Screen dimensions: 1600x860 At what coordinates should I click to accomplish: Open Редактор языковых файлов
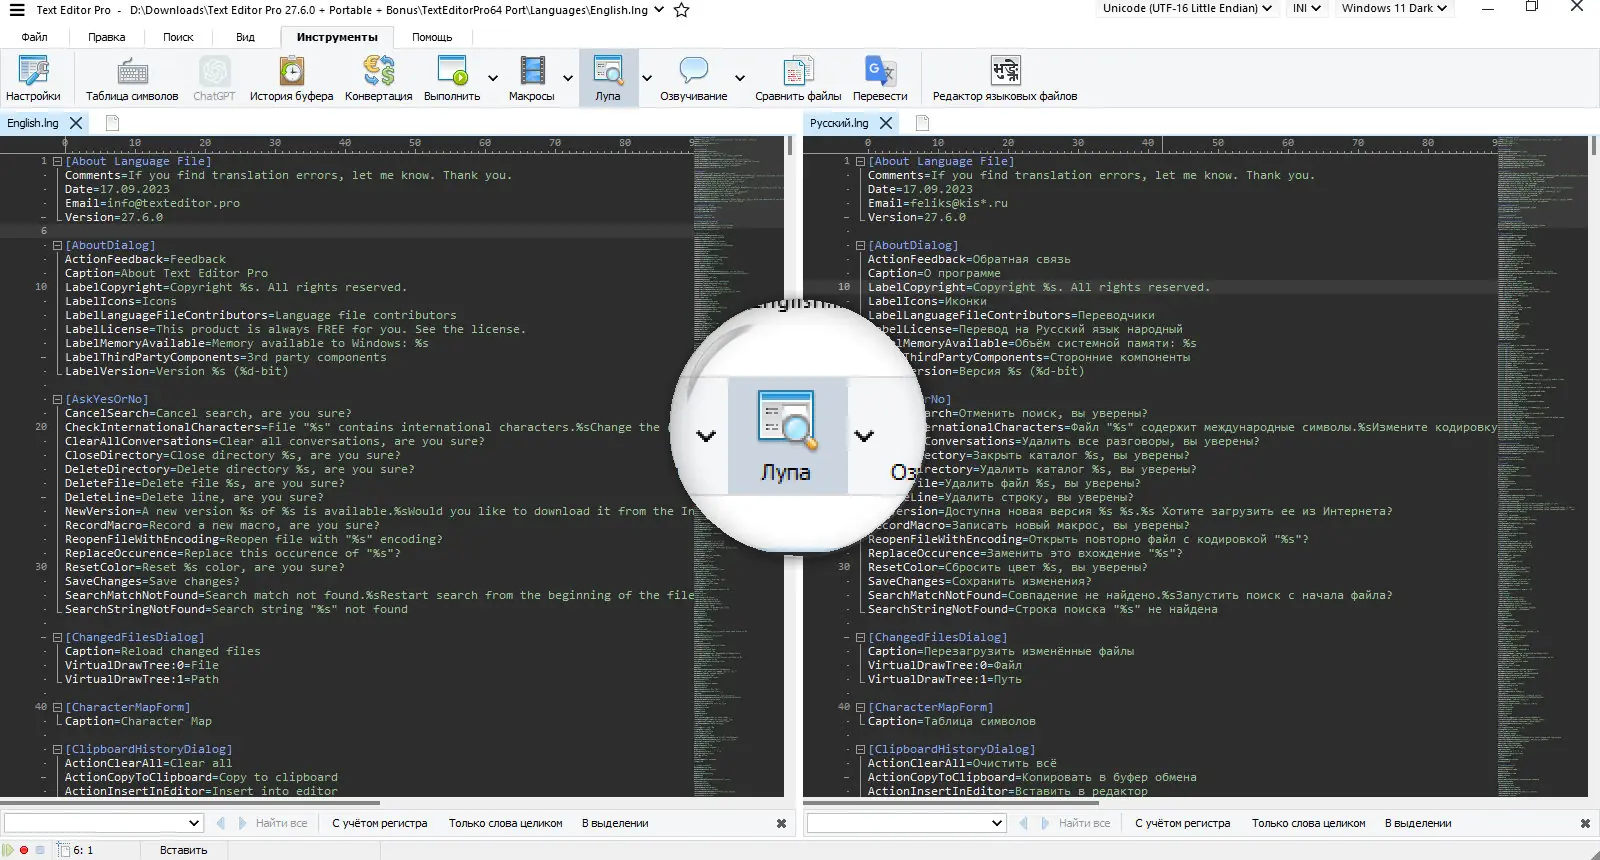1005,78
